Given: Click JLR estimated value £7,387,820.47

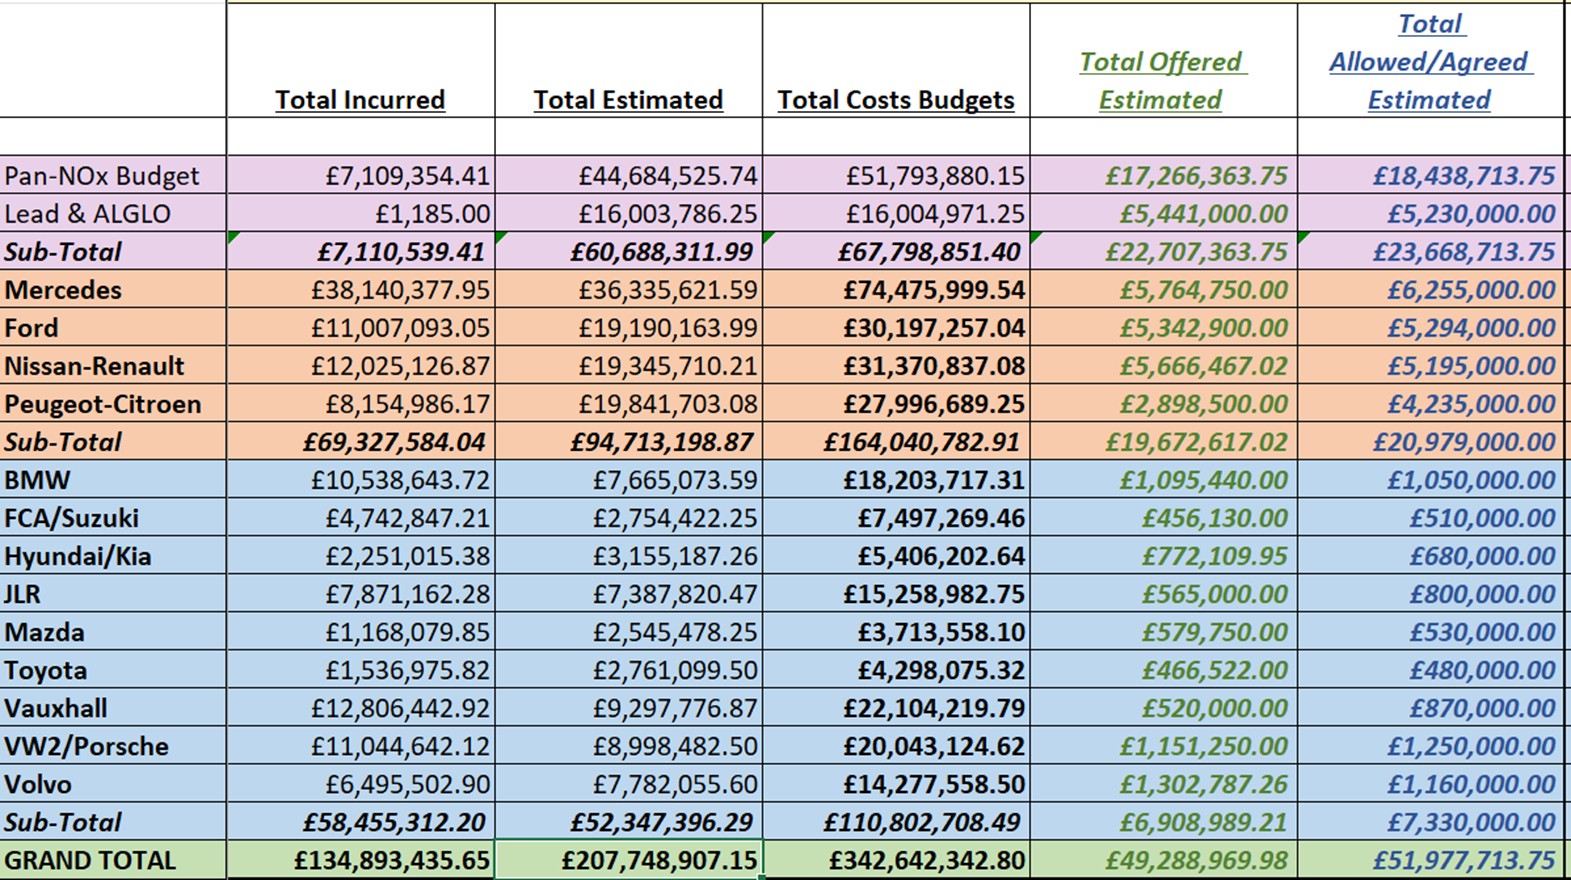Looking at the screenshot, I should click(x=629, y=594).
